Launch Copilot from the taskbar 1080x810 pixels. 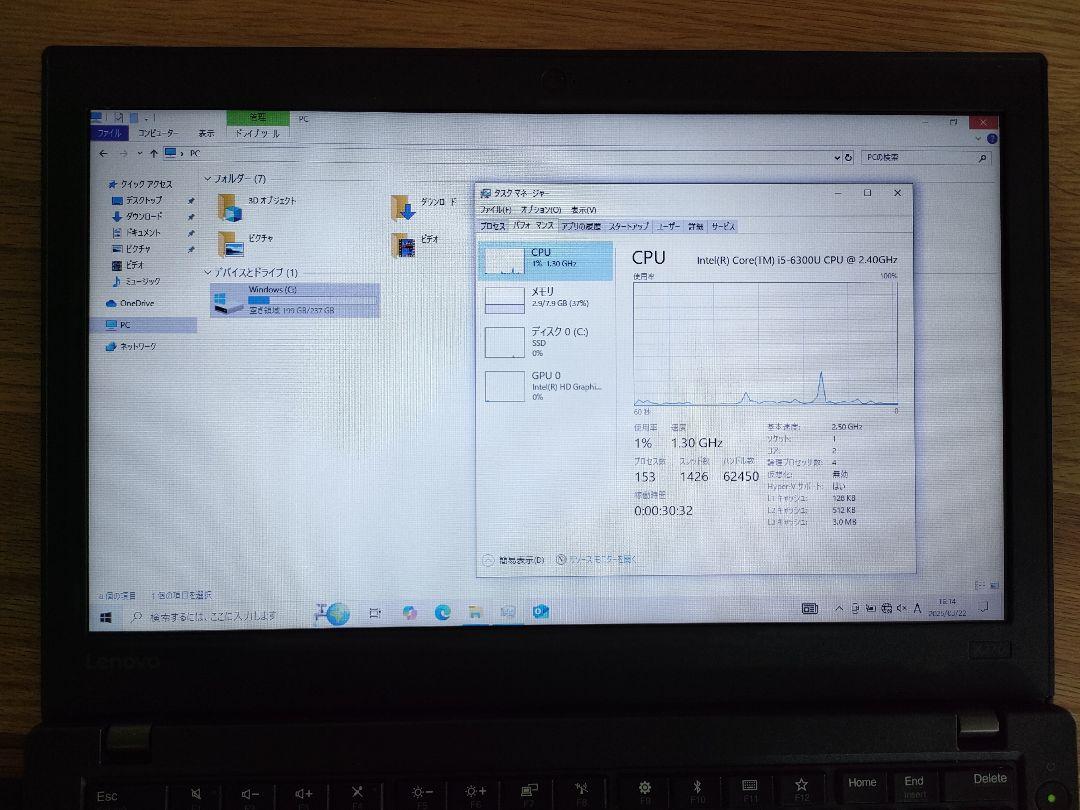[x=409, y=612]
